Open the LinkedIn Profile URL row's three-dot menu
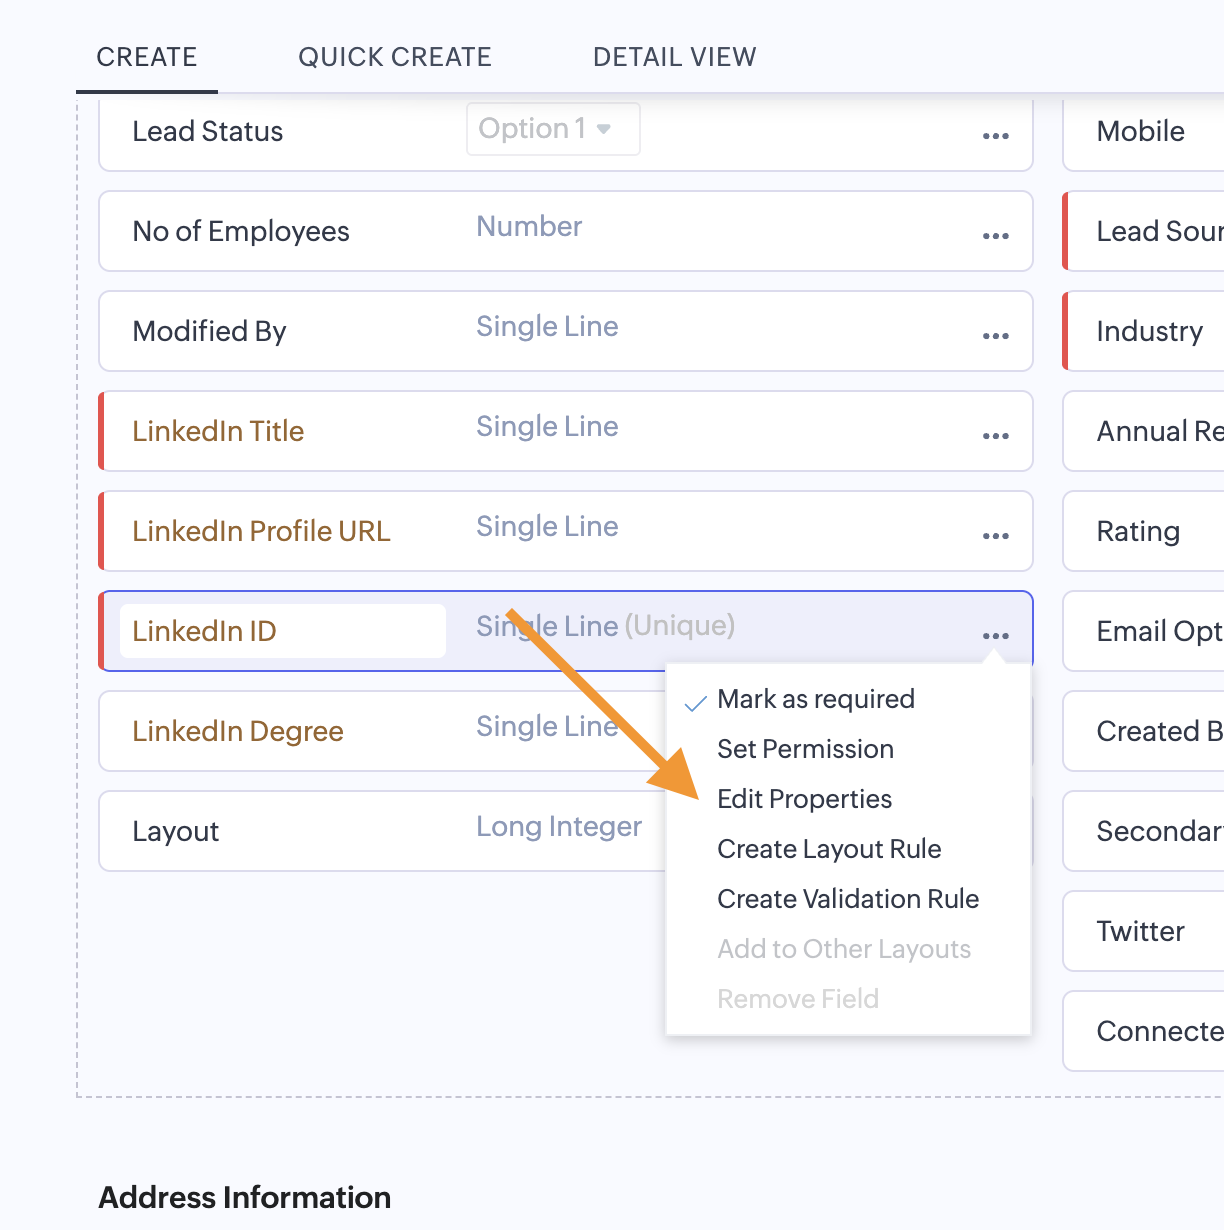Image resolution: width=1224 pixels, height=1230 pixels. click(x=995, y=536)
